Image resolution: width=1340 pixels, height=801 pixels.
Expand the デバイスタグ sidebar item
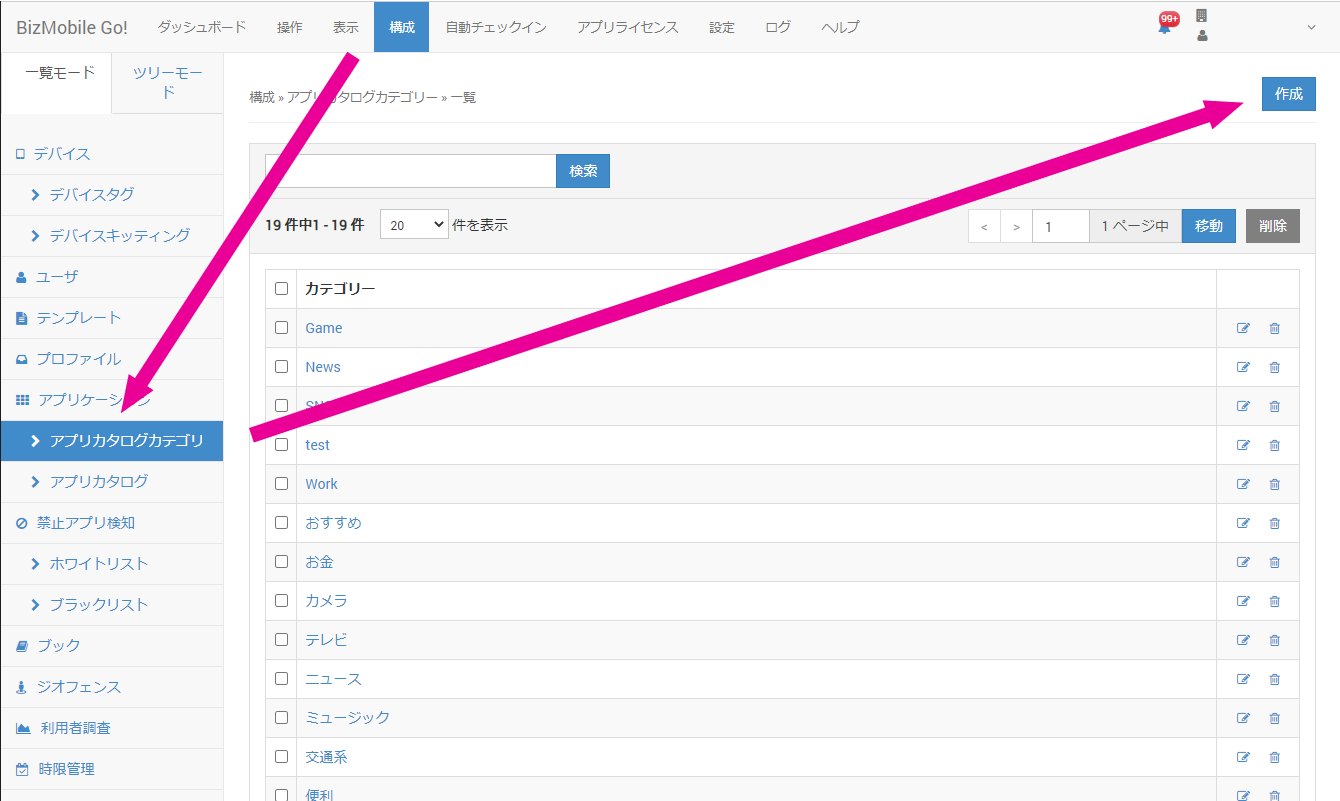point(91,195)
